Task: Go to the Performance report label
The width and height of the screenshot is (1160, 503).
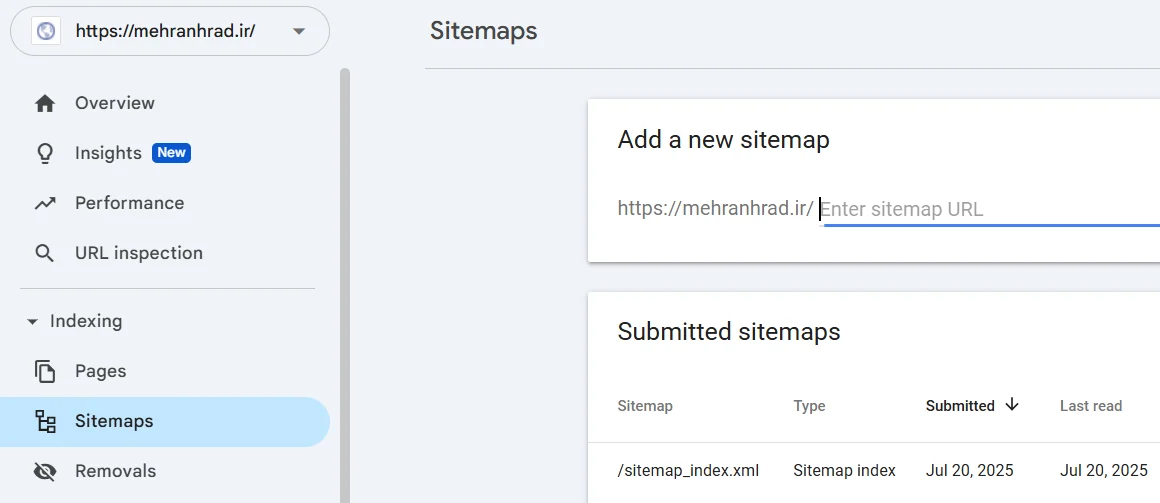Action: [129, 203]
